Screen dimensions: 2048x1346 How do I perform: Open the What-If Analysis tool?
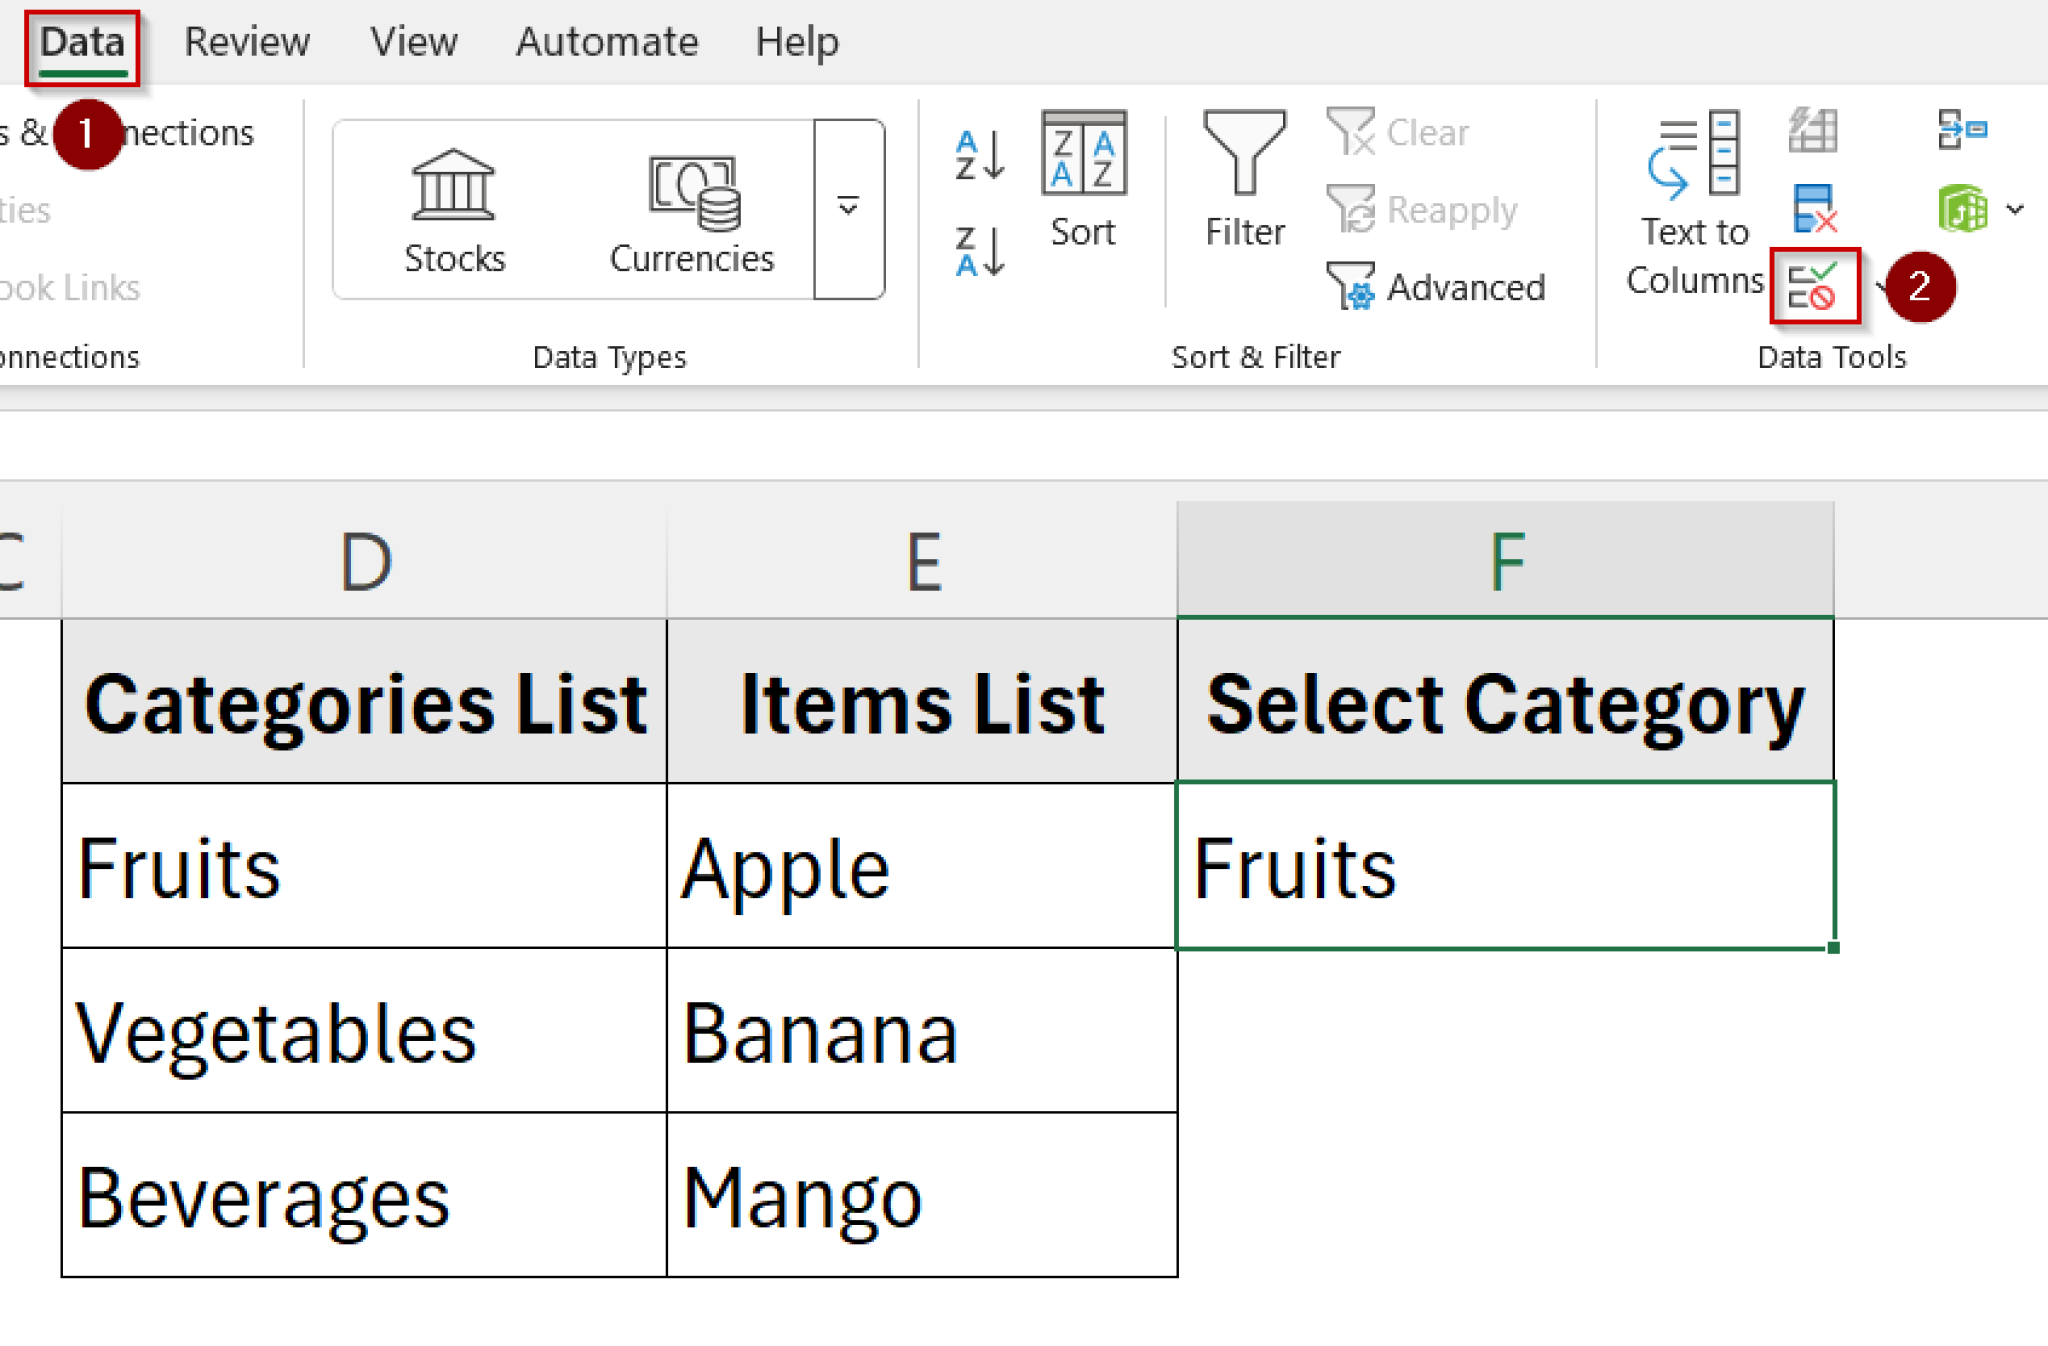[1962, 210]
